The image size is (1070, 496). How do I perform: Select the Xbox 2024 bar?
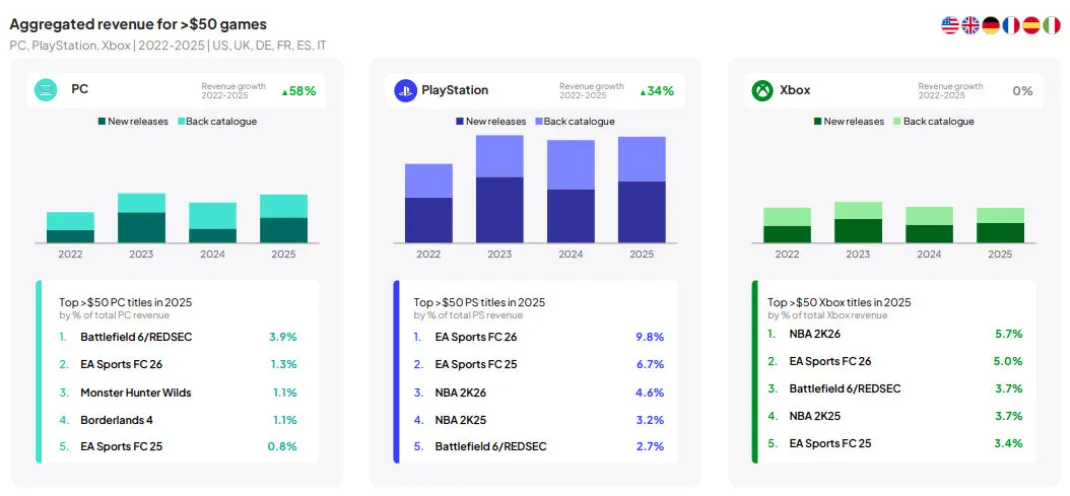pos(929,224)
